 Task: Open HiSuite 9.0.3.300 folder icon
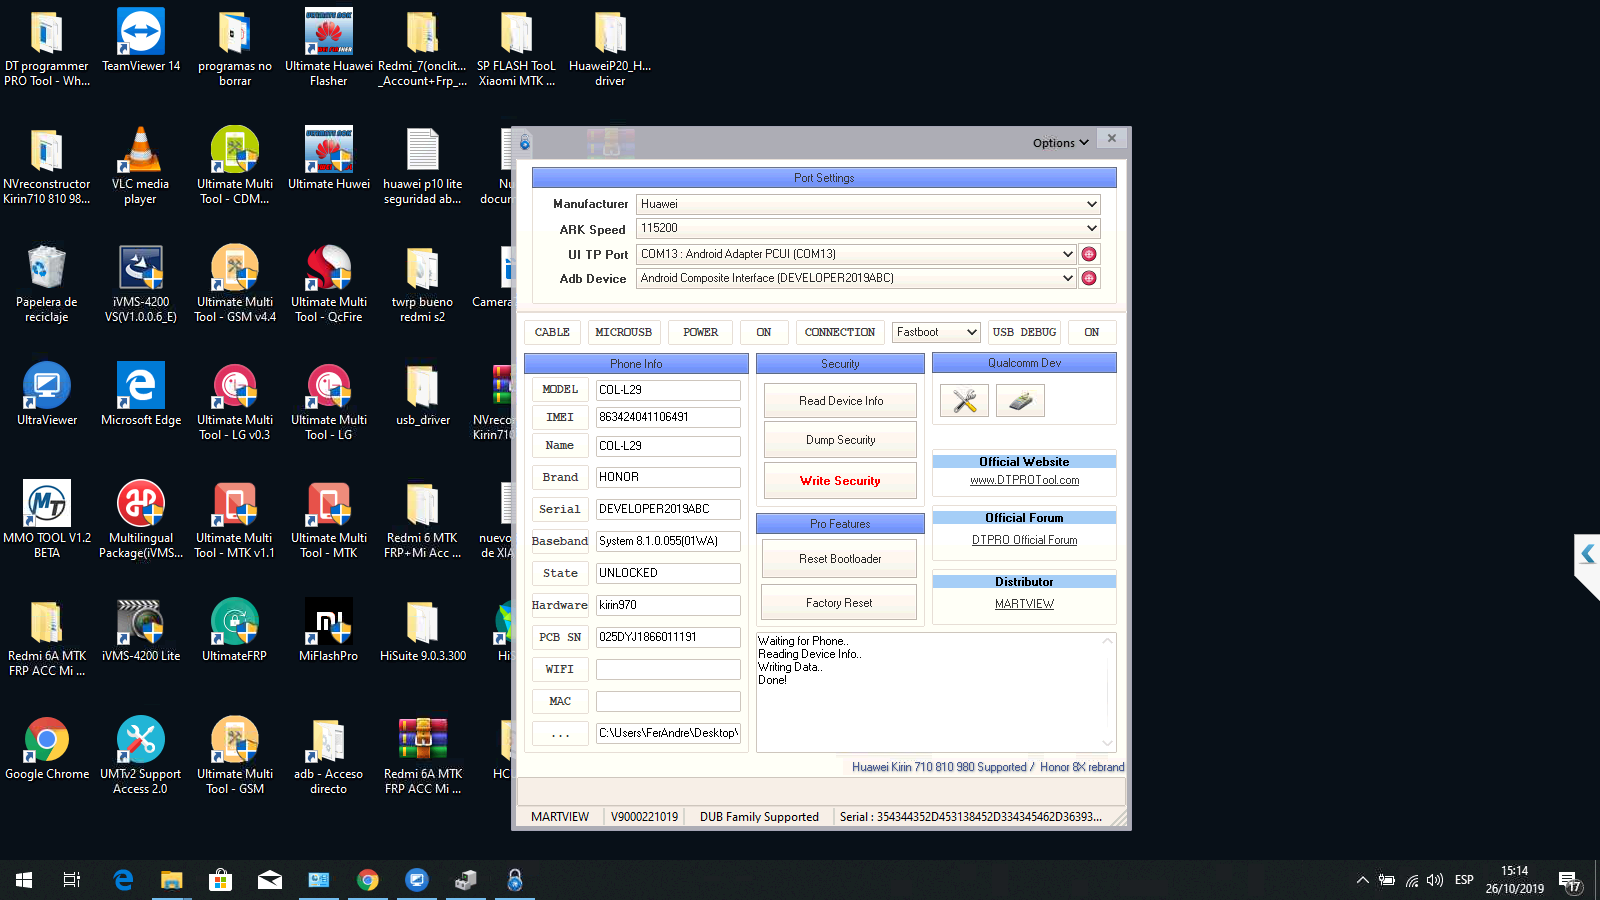point(423,630)
